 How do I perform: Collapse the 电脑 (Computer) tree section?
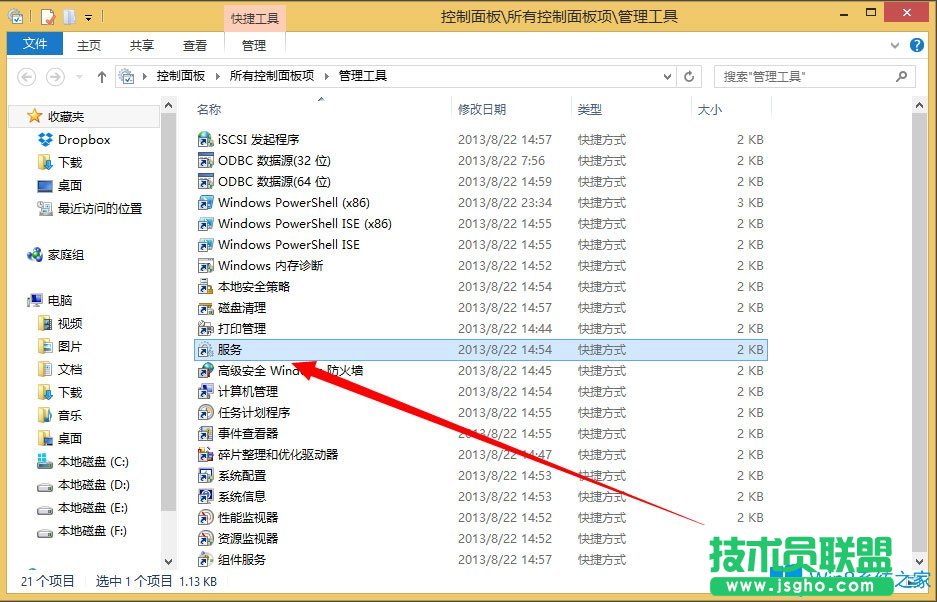pyautogui.click(x=18, y=300)
